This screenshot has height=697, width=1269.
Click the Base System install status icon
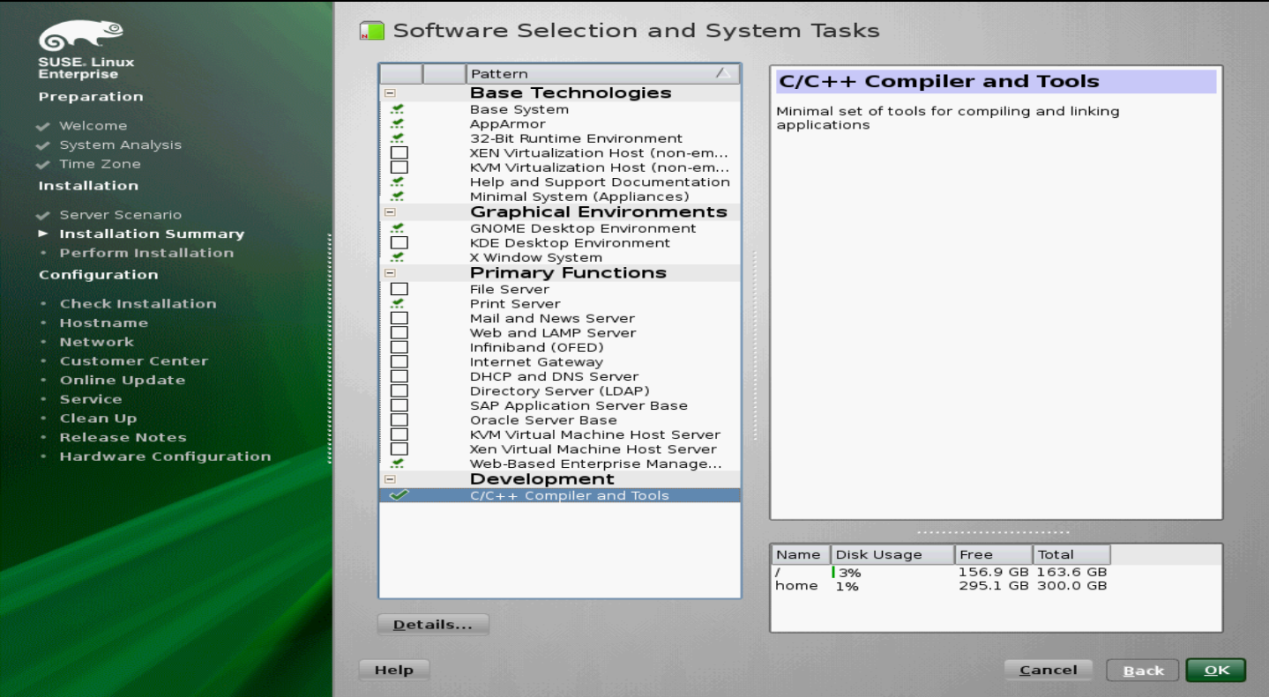(399, 110)
